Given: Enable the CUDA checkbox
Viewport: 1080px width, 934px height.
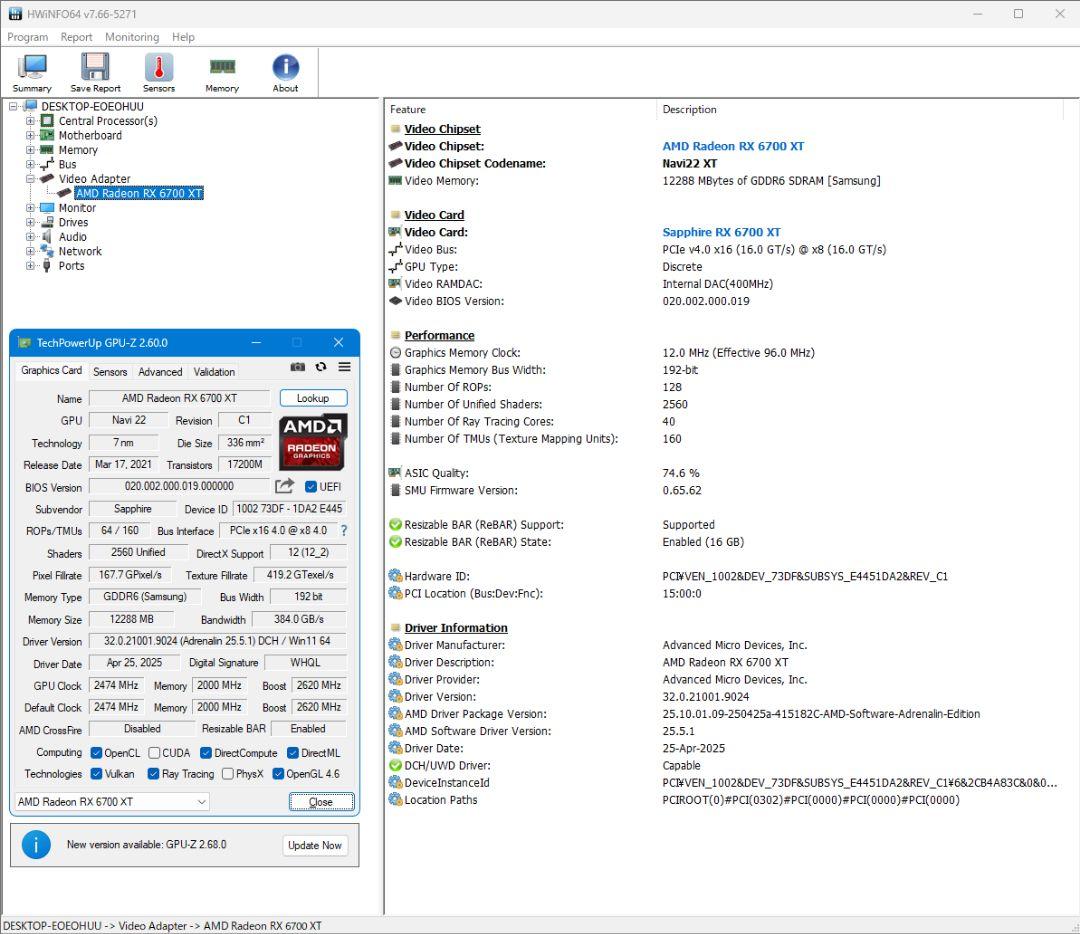Looking at the screenshot, I should click(x=155, y=753).
